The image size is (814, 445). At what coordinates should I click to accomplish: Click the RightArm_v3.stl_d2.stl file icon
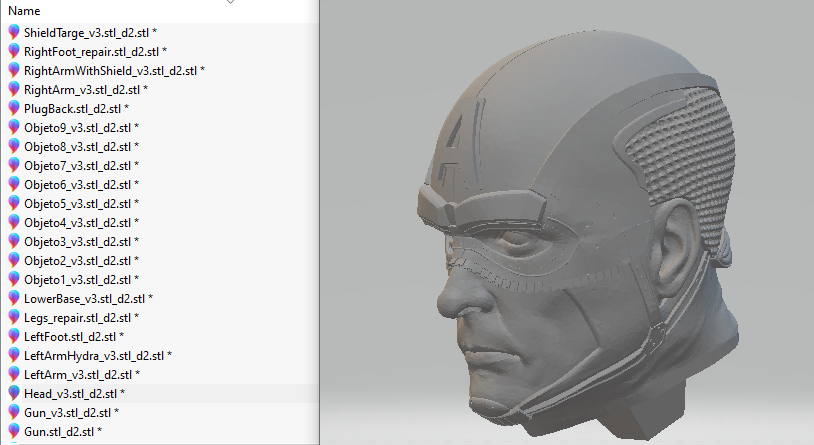[x=14, y=89]
